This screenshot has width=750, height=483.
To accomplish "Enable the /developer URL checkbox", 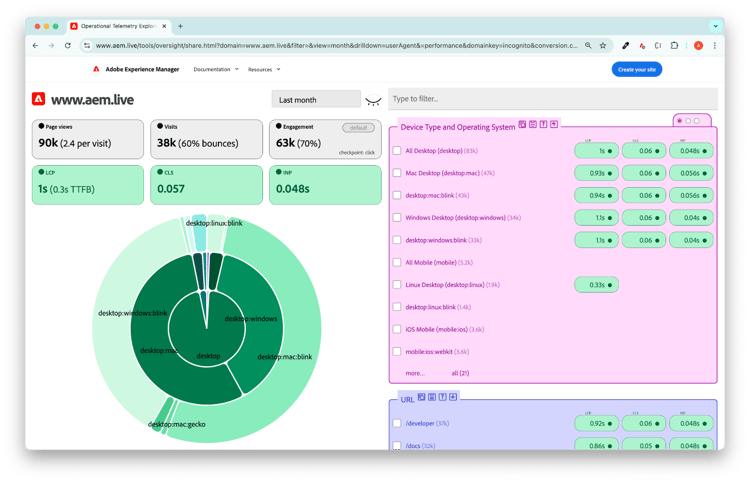I will (397, 424).
